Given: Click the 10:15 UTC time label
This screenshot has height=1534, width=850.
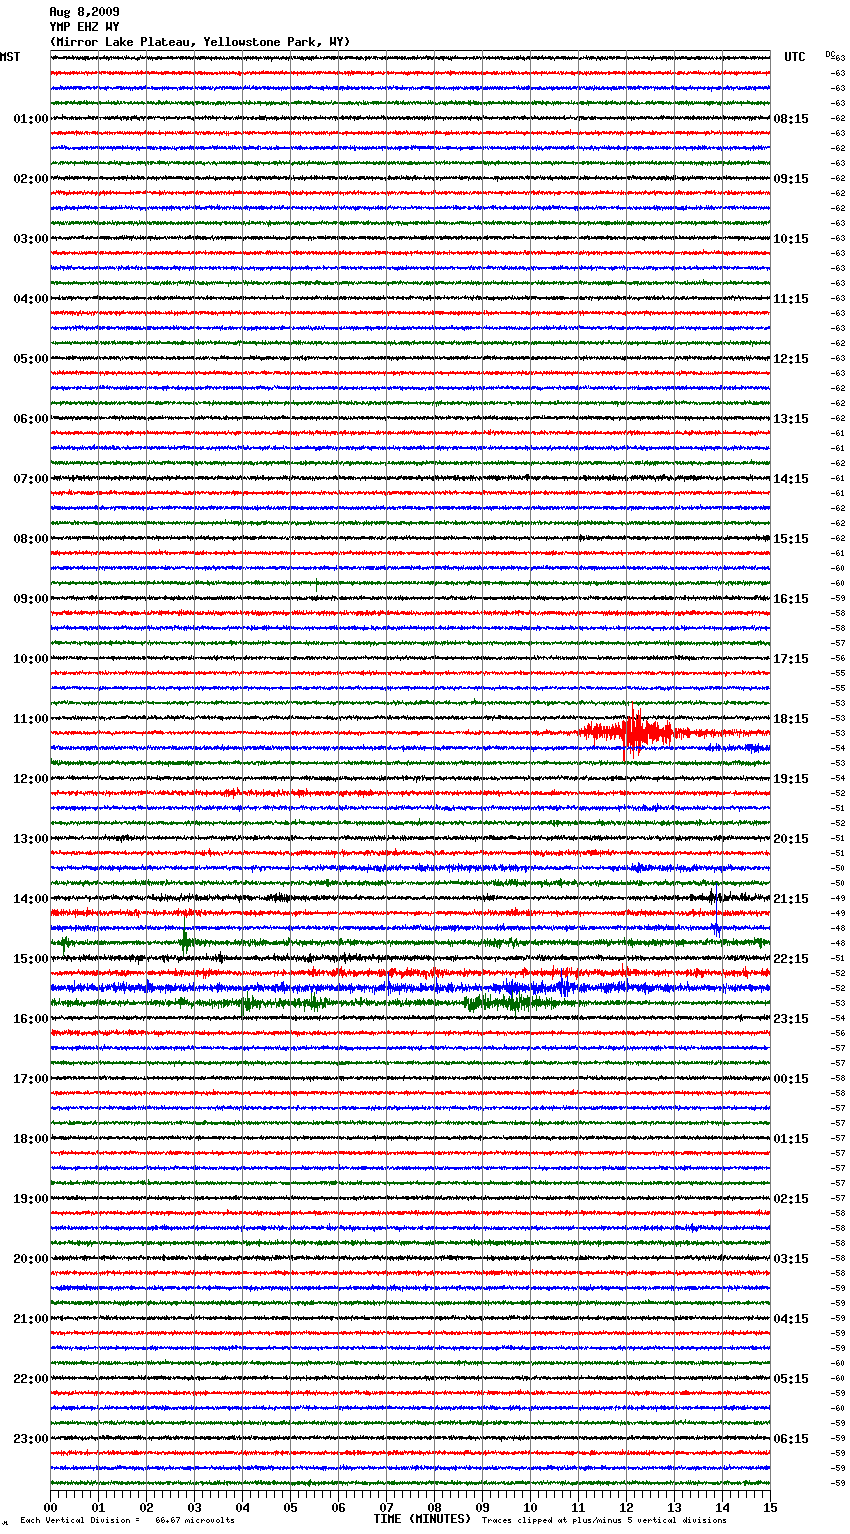Looking at the screenshot, I should (791, 239).
